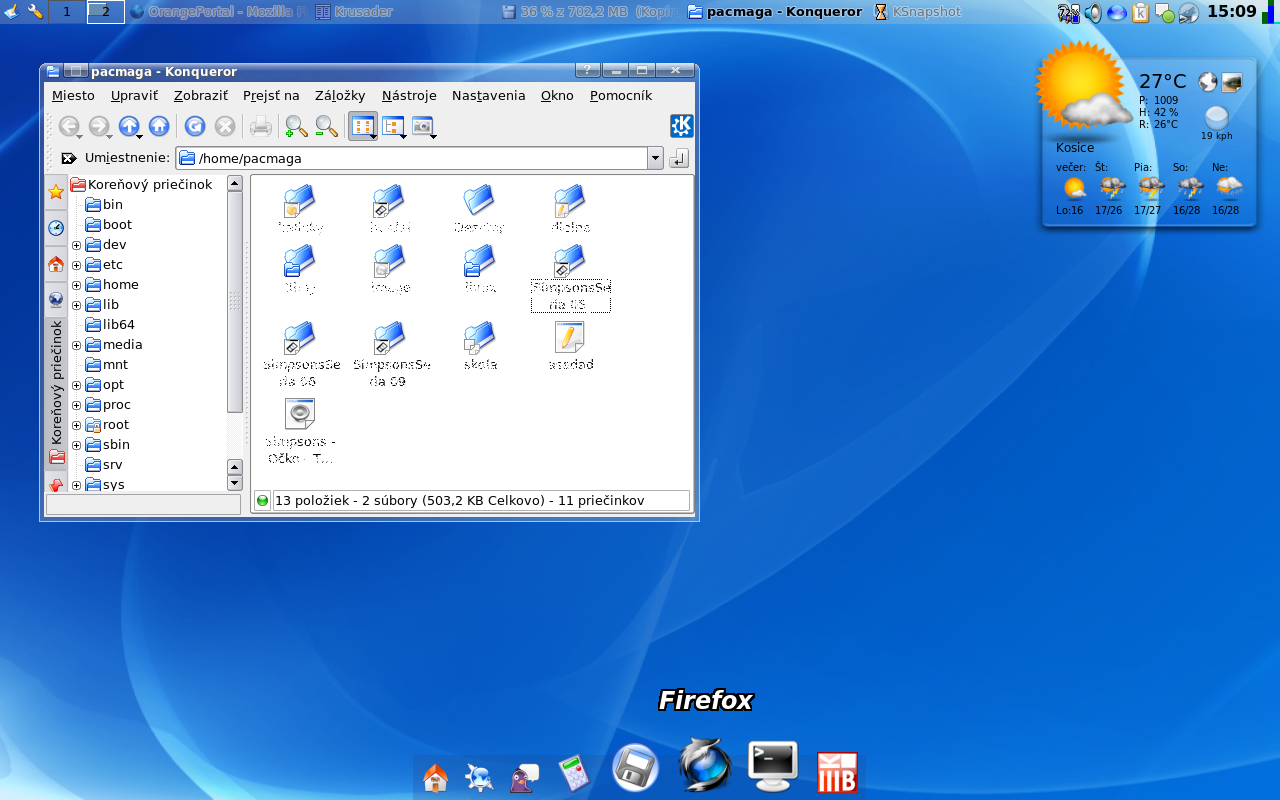Image resolution: width=1280 pixels, height=800 pixels.
Task: Expand the dev folder in the tree
Action: tap(76, 245)
